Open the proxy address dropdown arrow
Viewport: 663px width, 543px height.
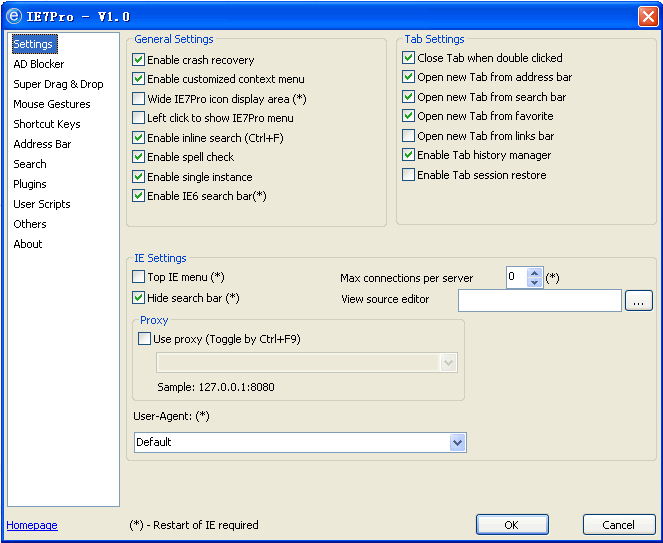point(448,363)
